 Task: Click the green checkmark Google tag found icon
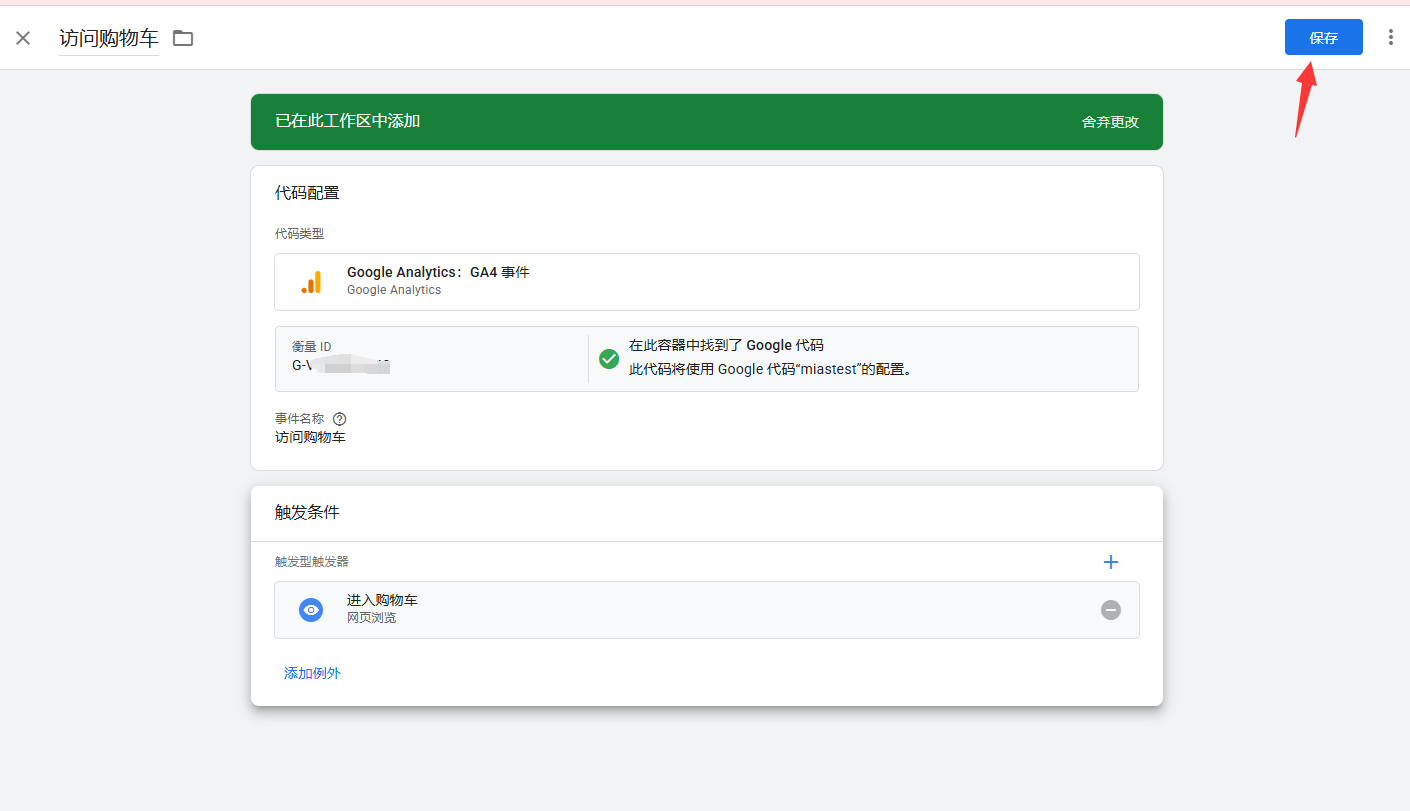tap(609, 358)
